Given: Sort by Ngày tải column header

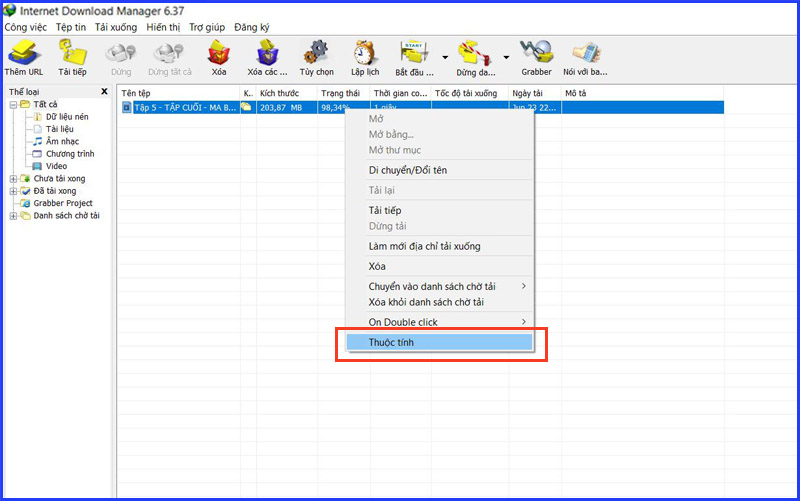Looking at the screenshot, I should point(535,93).
